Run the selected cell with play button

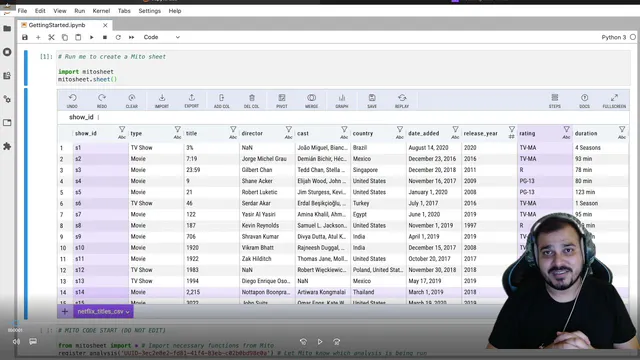coord(91,37)
